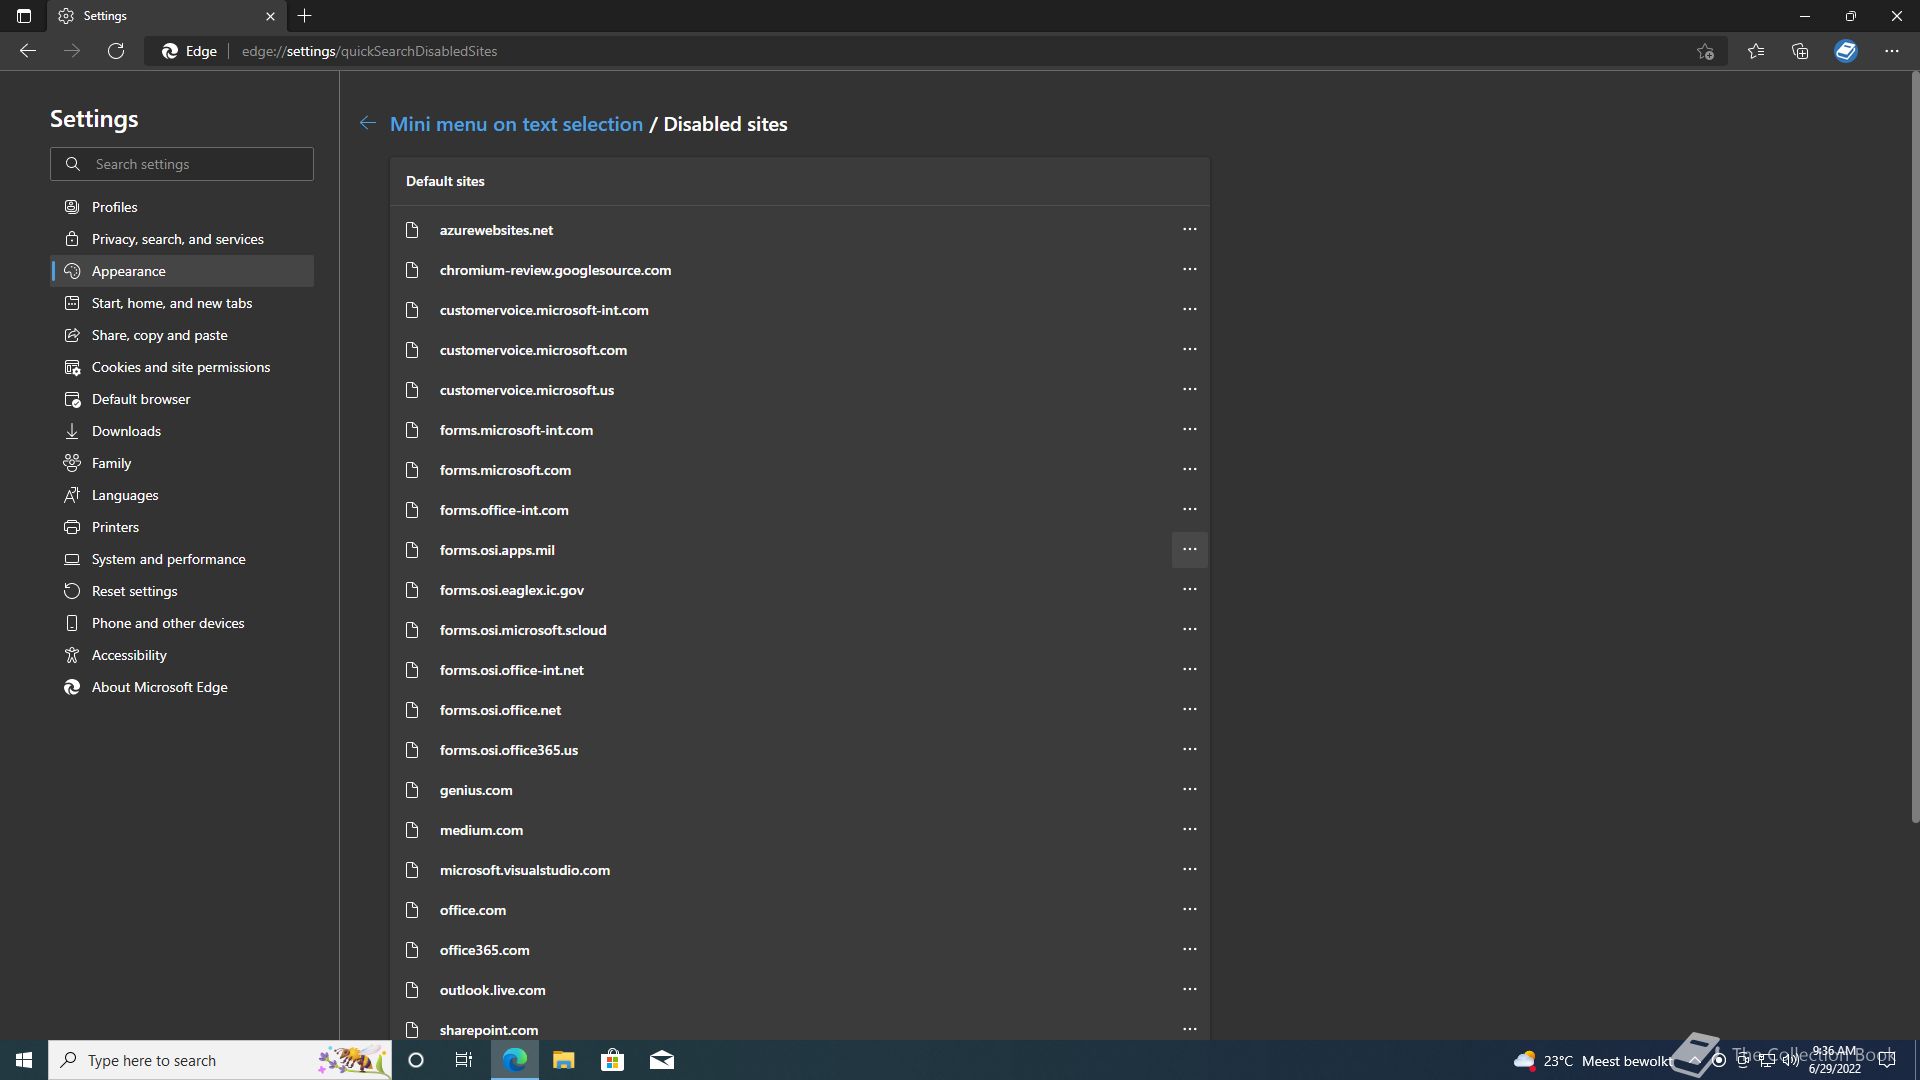Go to Cookies and site permissions

point(180,367)
